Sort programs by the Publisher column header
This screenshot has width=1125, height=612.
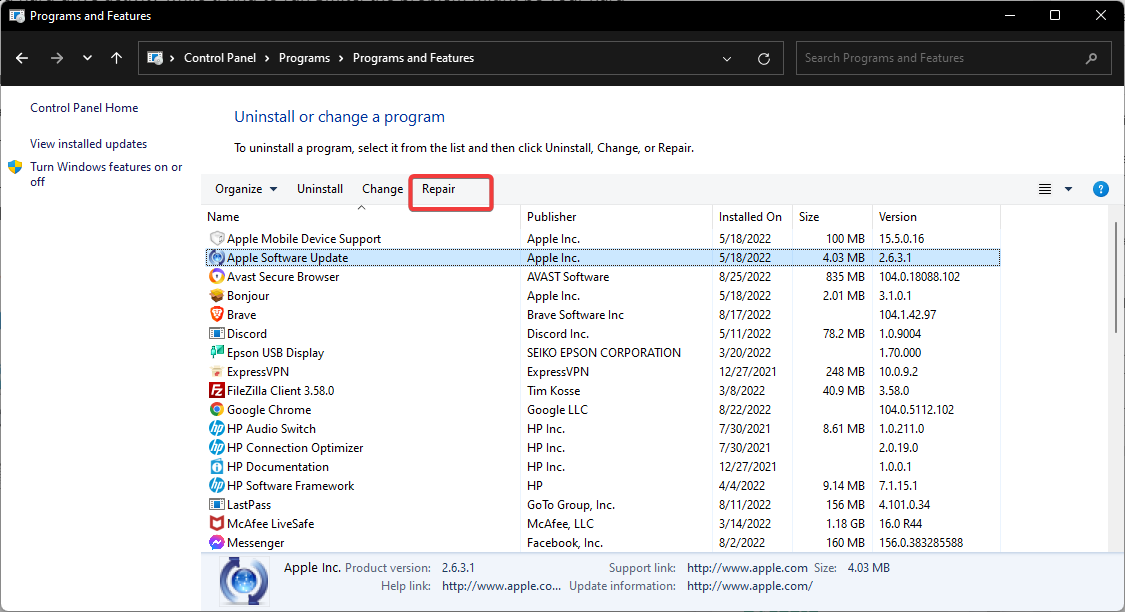pos(552,217)
